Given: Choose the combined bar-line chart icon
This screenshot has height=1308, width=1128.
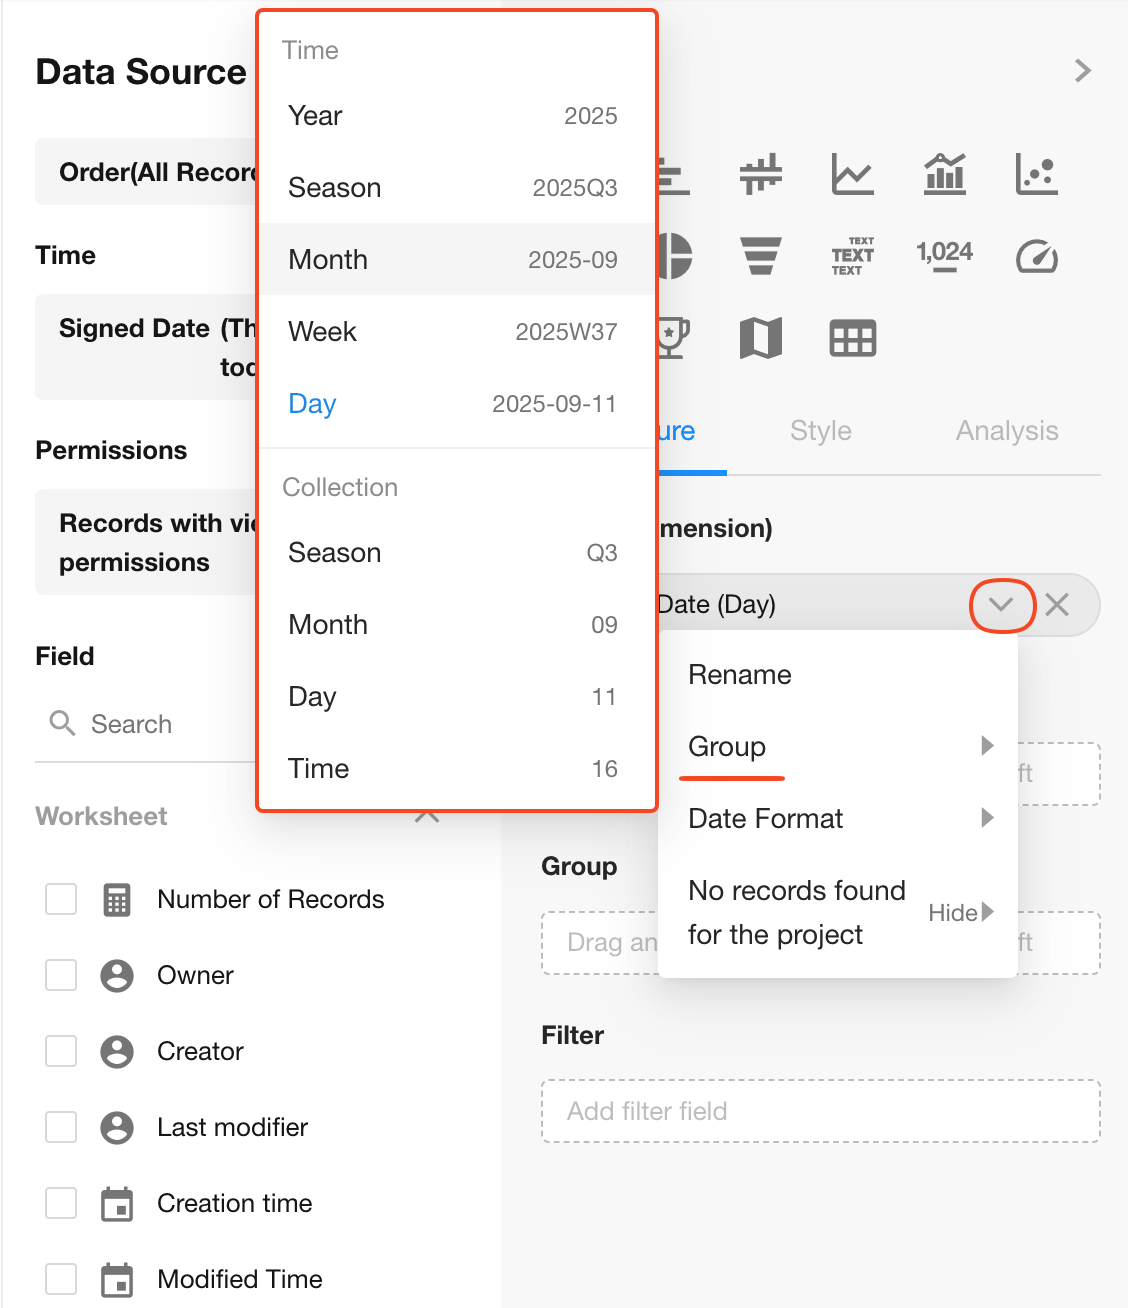Looking at the screenshot, I should [944, 175].
